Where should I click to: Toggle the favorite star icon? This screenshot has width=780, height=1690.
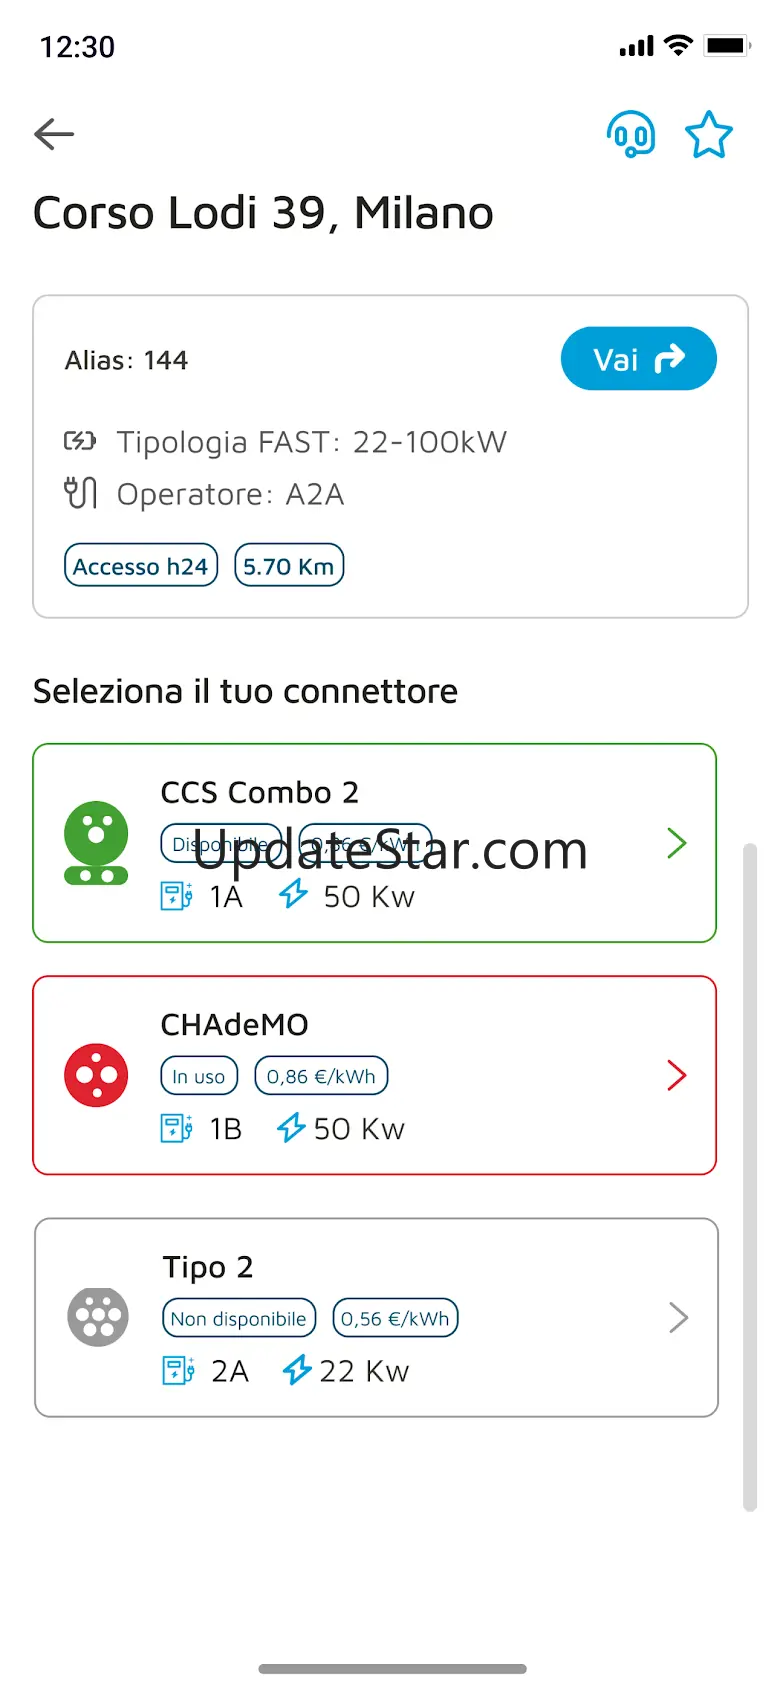pyautogui.click(x=709, y=135)
